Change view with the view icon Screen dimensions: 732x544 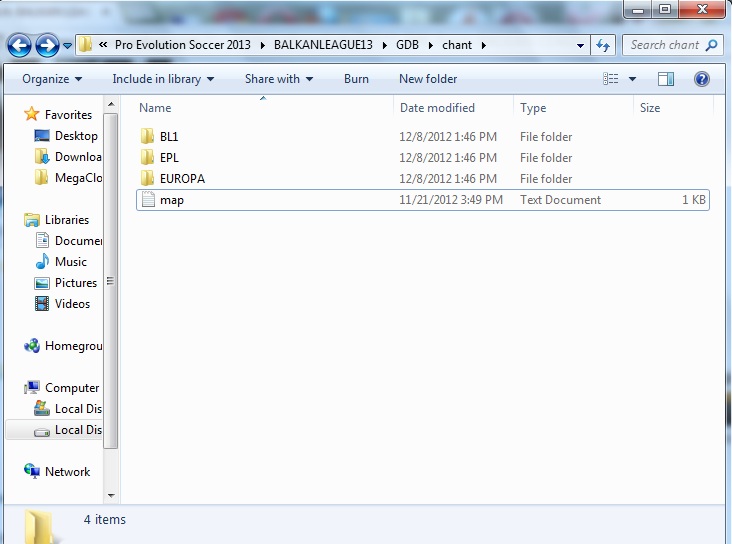(610, 79)
